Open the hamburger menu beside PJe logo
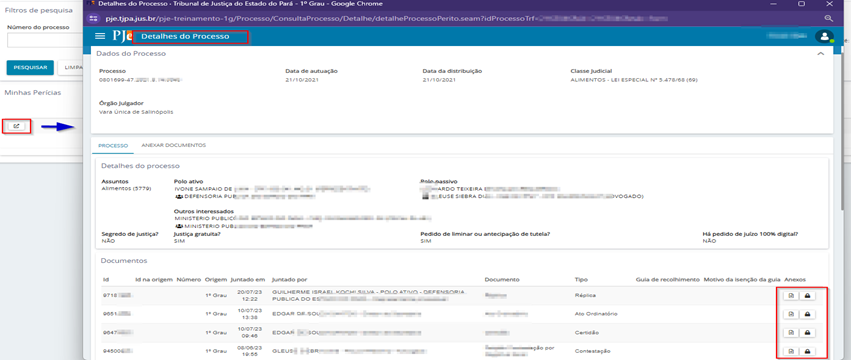The height and width of the screenshot is (360, 851). tap(99, 36)
